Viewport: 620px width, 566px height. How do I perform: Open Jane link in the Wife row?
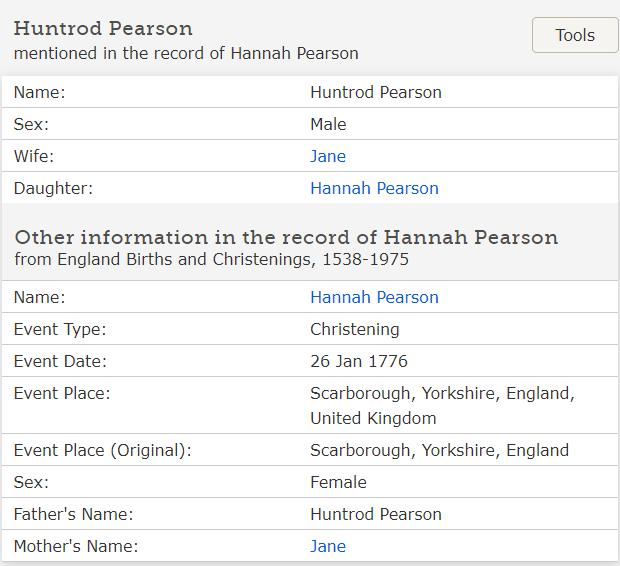pyautogui.click(x=328, y=156)
